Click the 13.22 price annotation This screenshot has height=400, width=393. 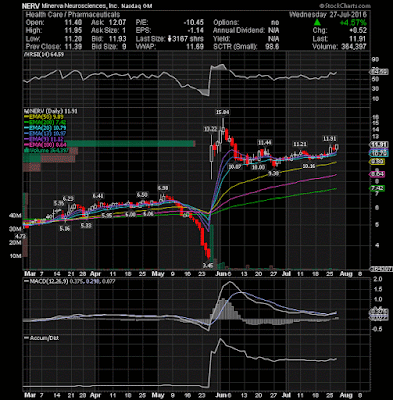click(211, 129)
